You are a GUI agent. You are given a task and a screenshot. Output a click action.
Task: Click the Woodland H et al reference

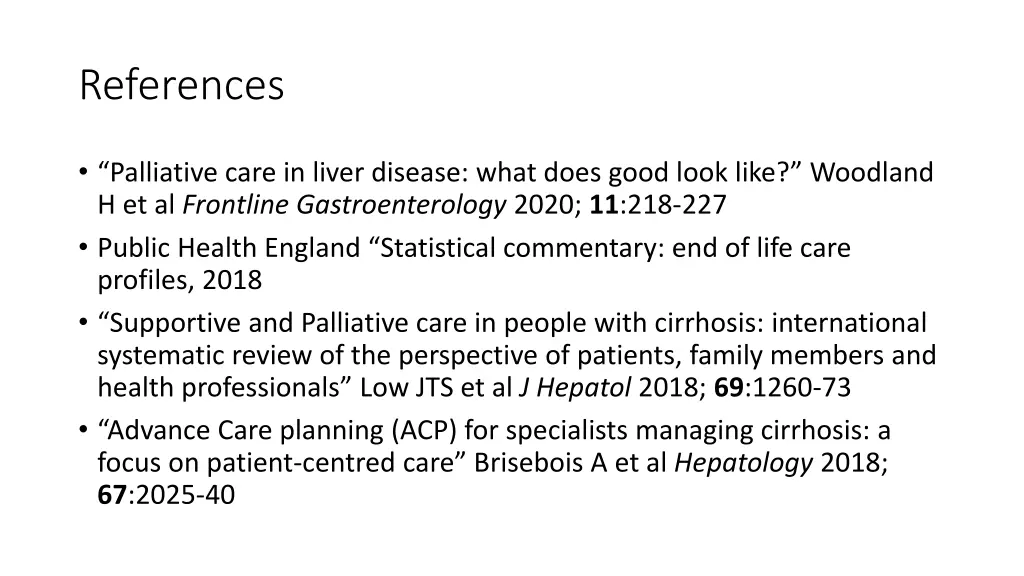(515, 188)
